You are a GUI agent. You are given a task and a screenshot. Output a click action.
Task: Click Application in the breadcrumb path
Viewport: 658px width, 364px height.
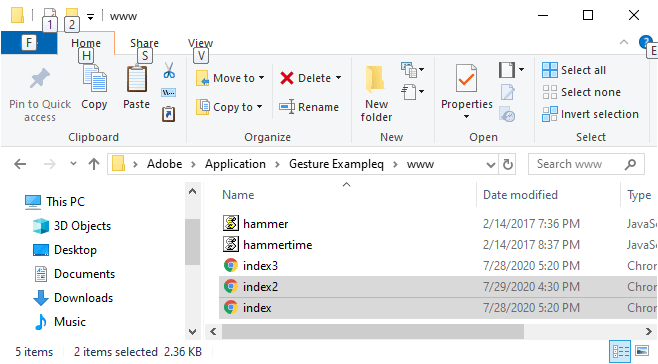[x=235, y=164]
